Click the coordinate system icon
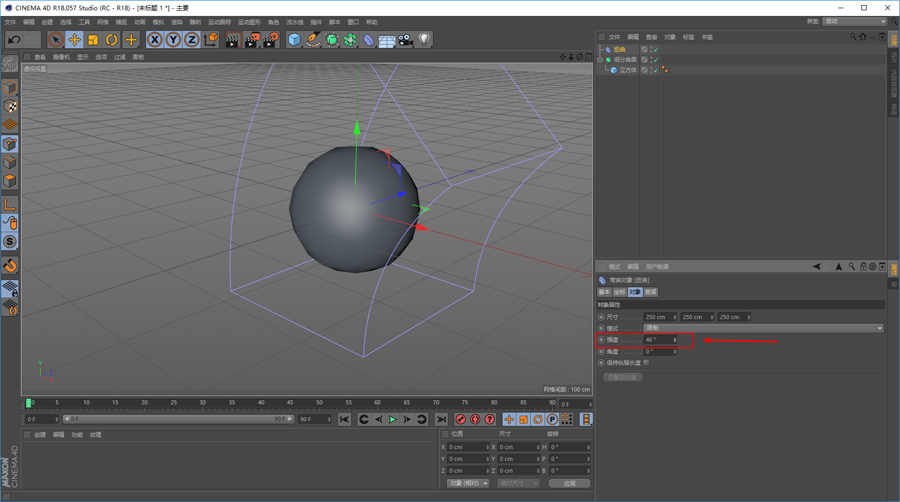900x502 pixels. coord(211,40)
